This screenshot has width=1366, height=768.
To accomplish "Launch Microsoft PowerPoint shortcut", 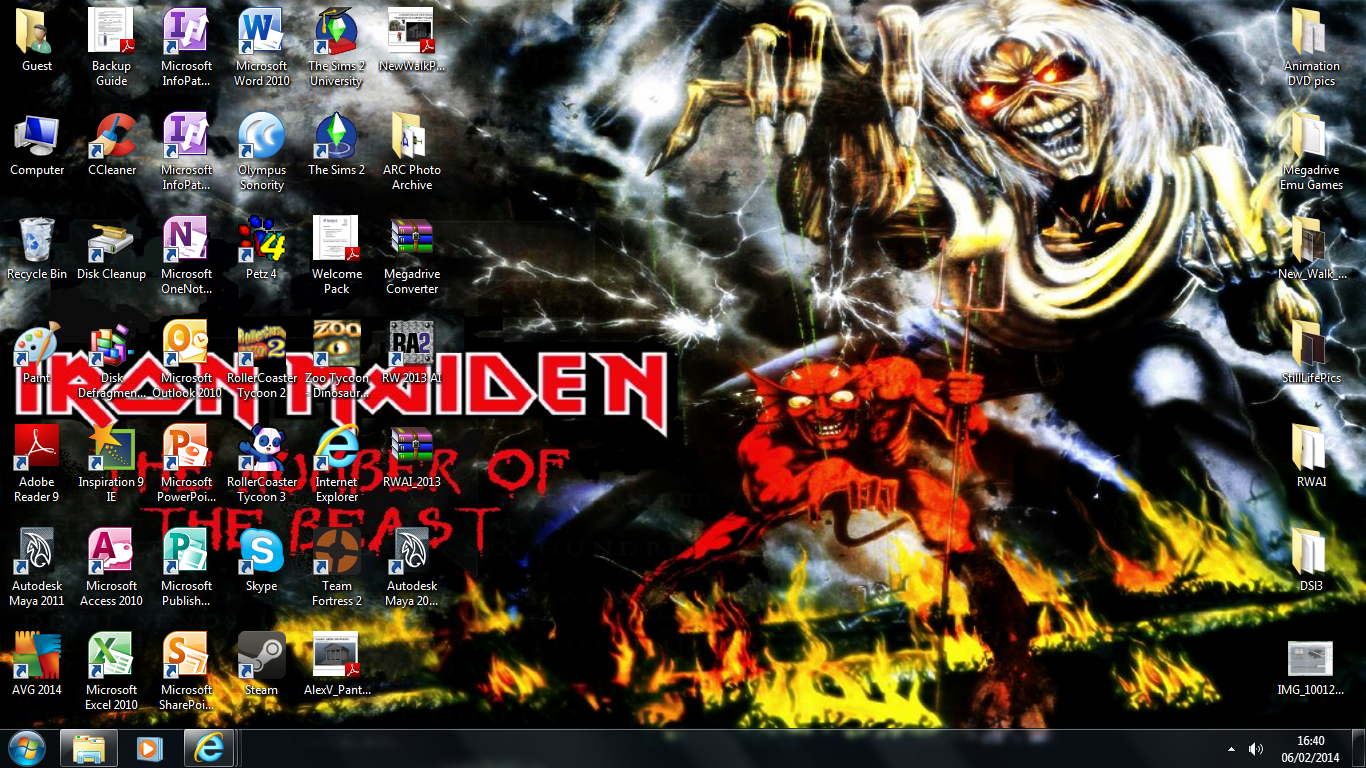I will pos(187,465).
